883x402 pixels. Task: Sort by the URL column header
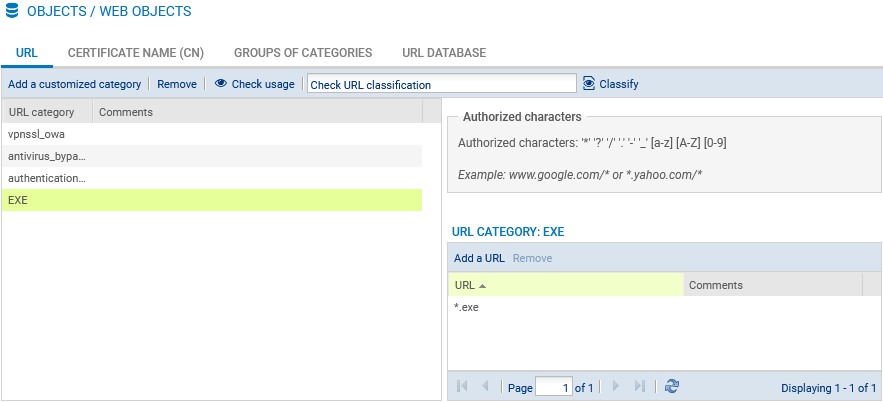(565, 285)
